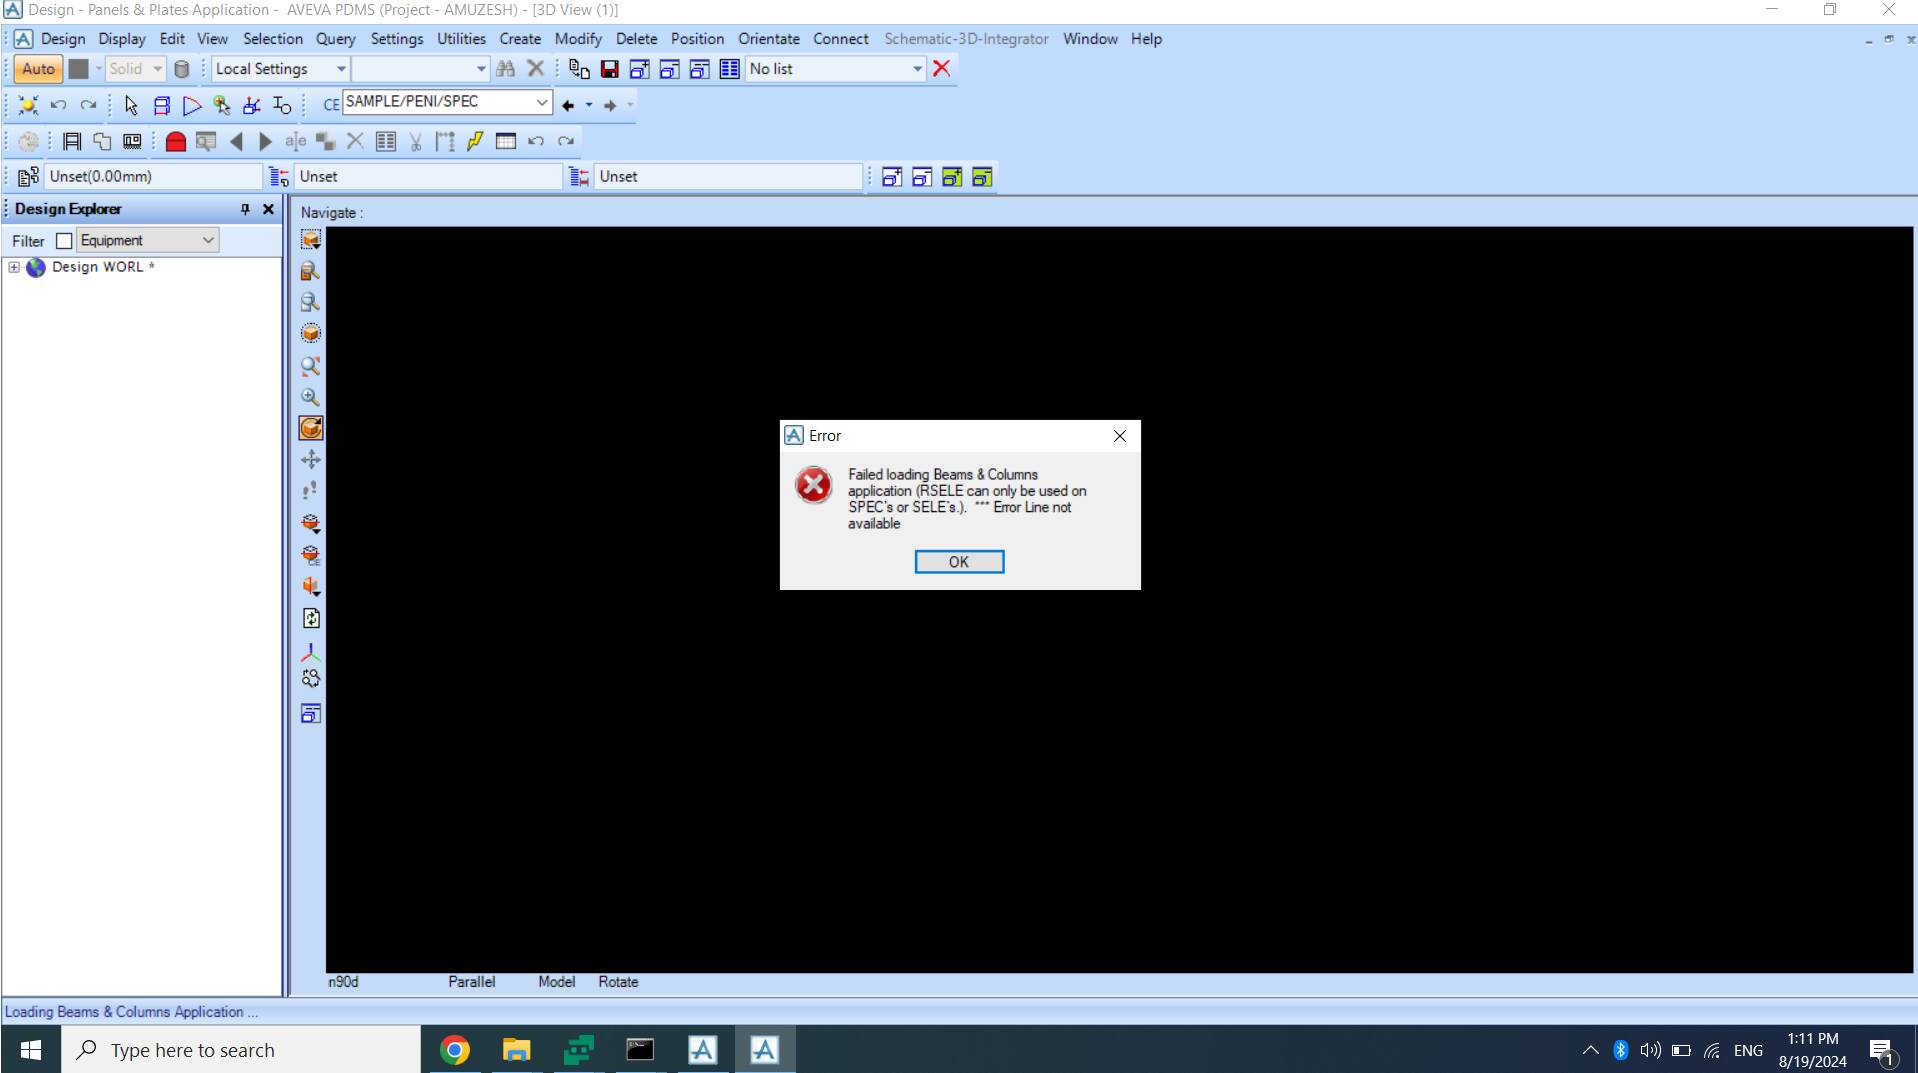Click the four-arrow pan view icon

[311, 460]
